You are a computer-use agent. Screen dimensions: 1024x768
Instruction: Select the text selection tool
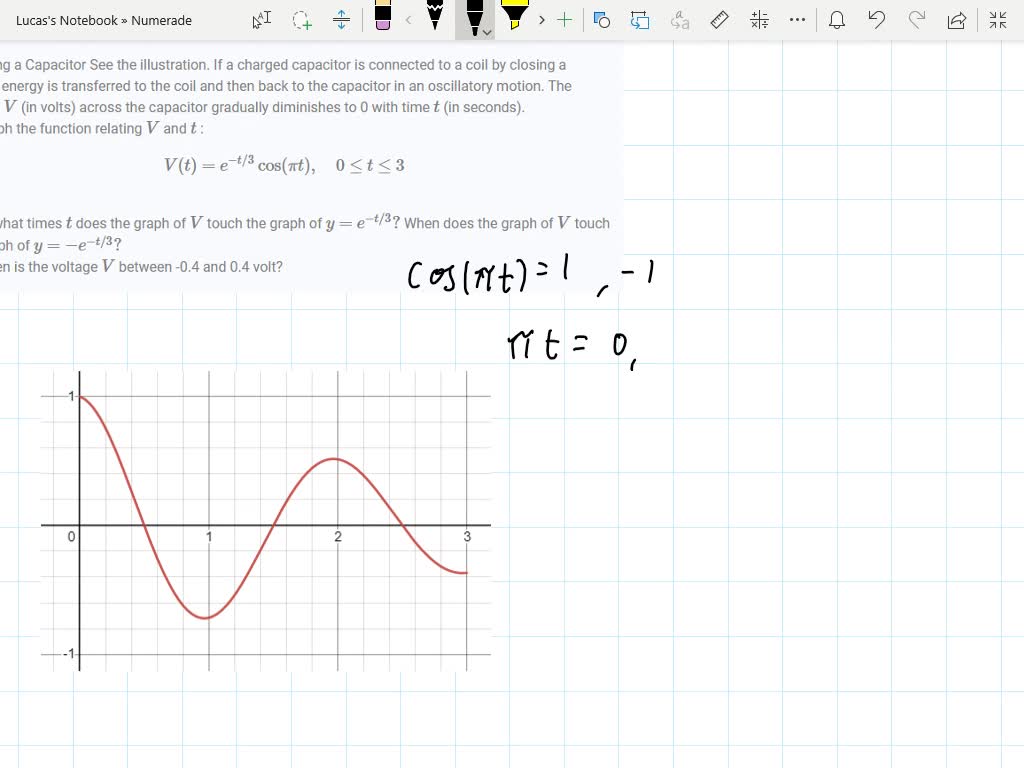click(260, 20)
